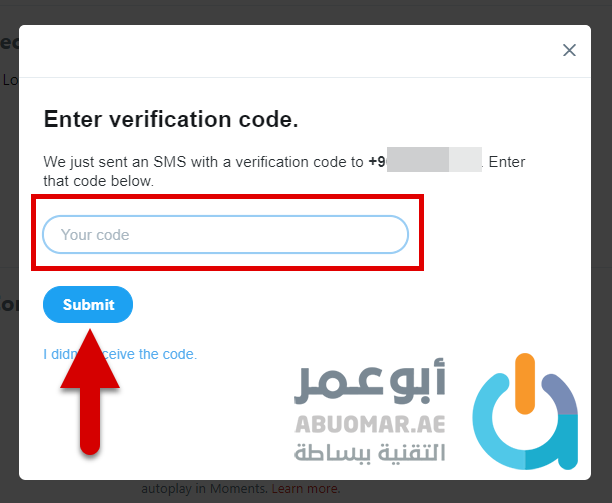This screenshot has height=503, width=612.
Task: Click the 'that code below.' text line
Action: (x=98, y=181)
